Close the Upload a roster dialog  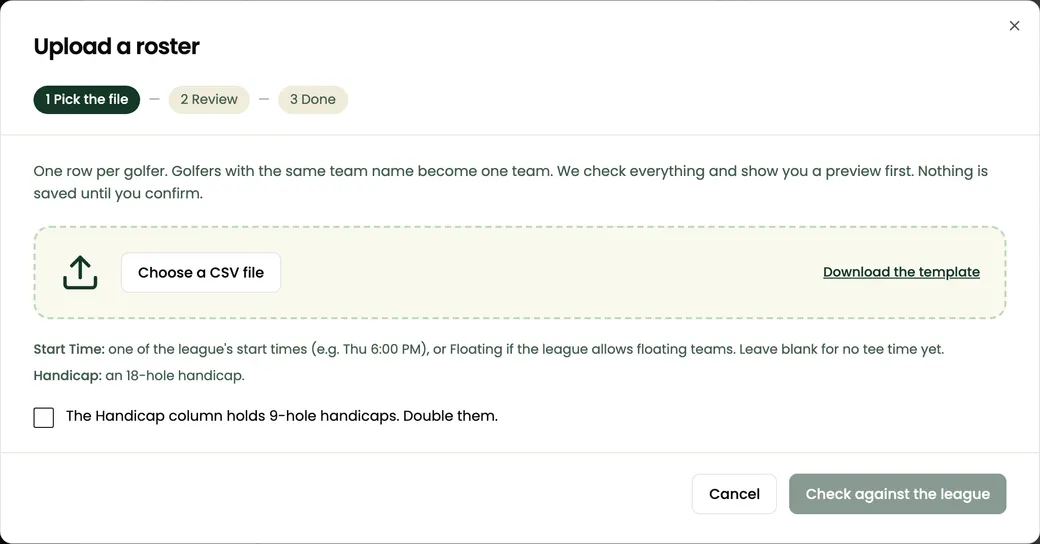(1014, 26)
